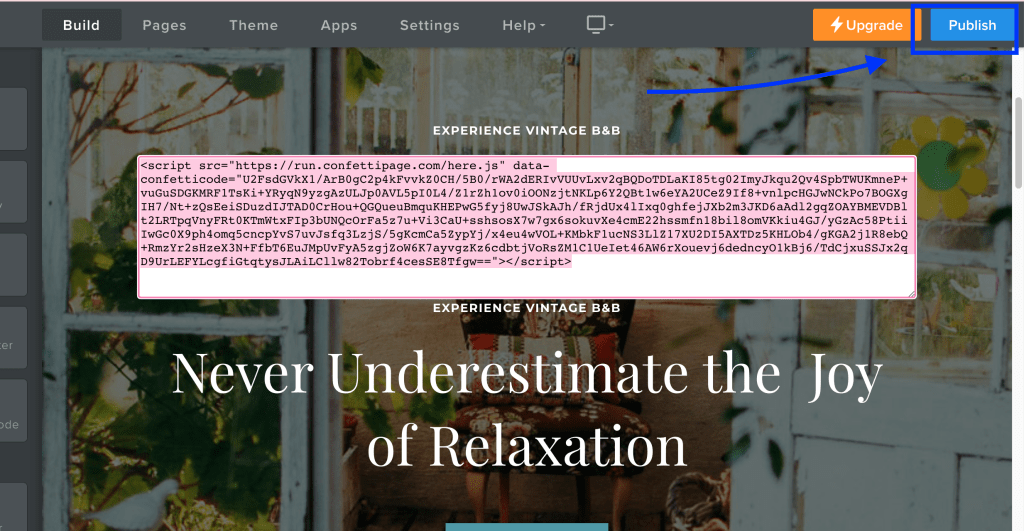Click the text area resize handle corner
The image size is (1024, 531).
912,293
